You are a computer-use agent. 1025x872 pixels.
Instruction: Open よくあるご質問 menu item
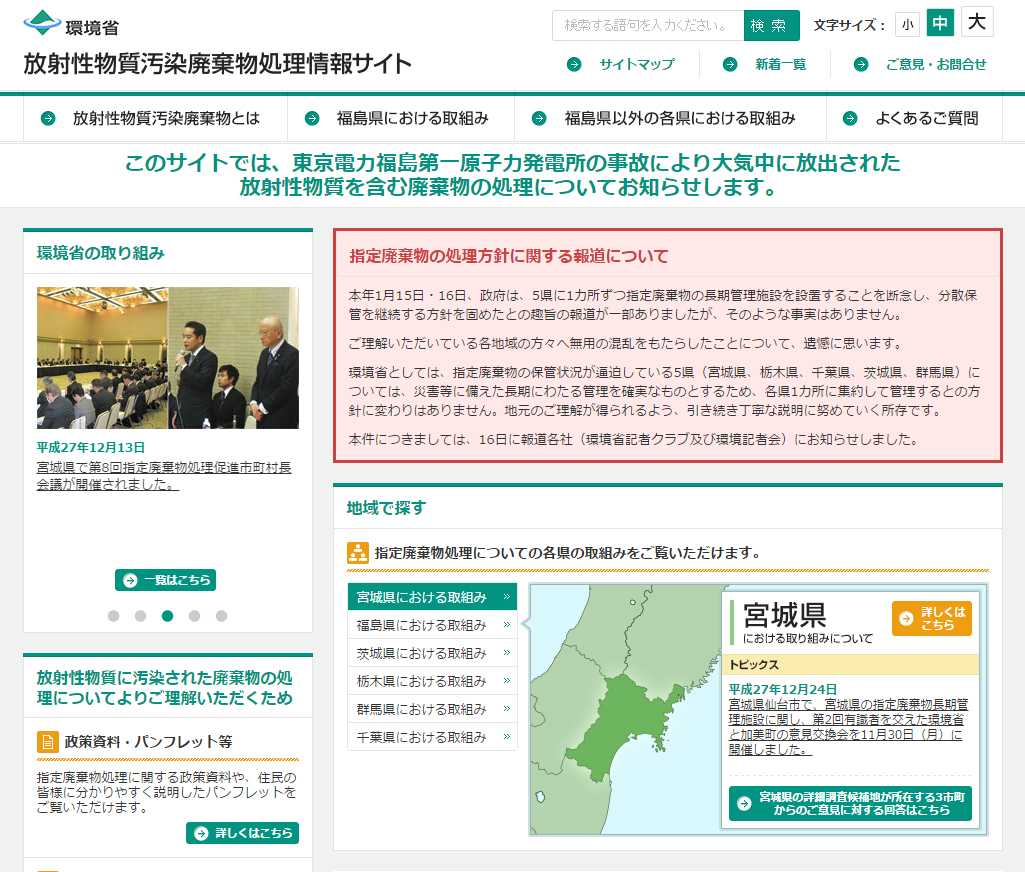pos(914,118)
